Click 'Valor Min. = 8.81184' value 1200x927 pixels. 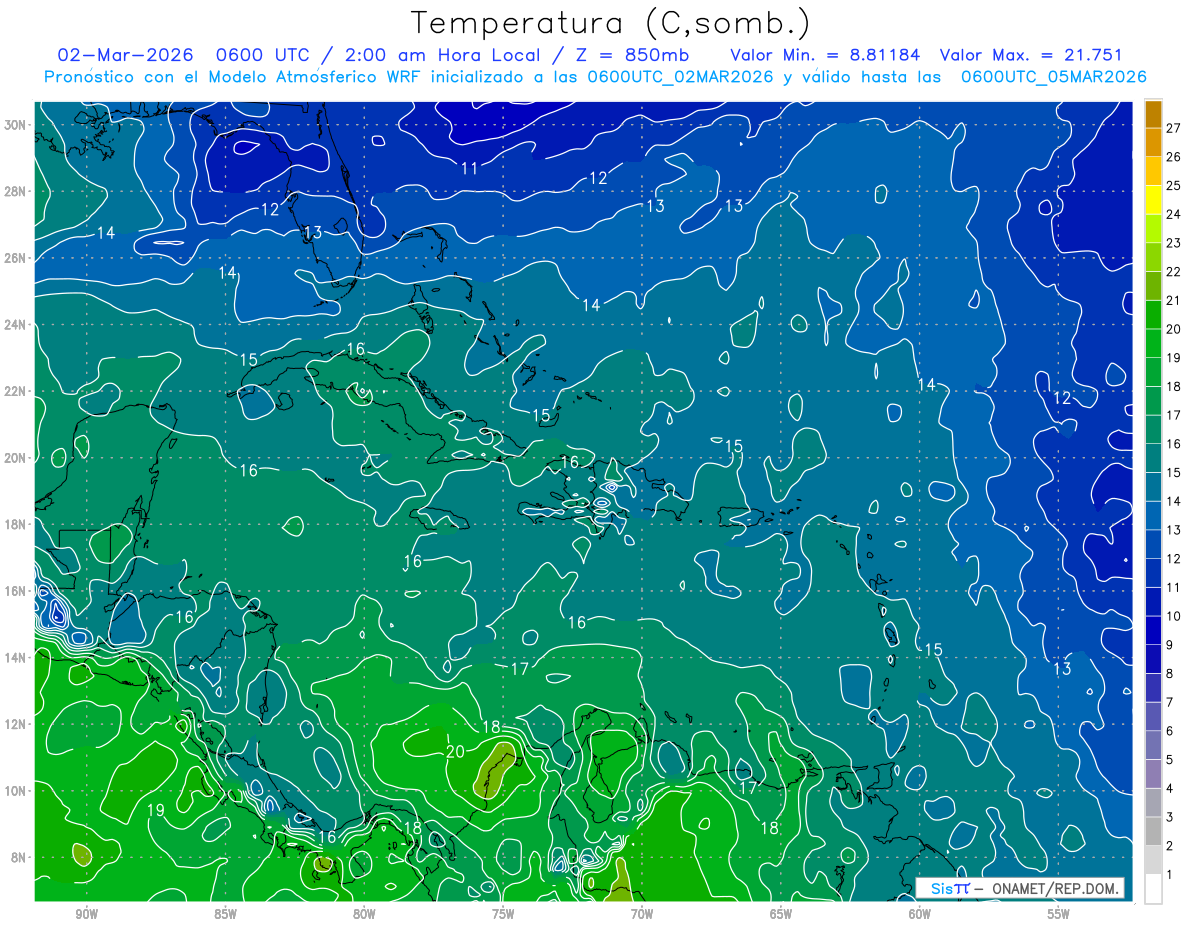(826, 55)
